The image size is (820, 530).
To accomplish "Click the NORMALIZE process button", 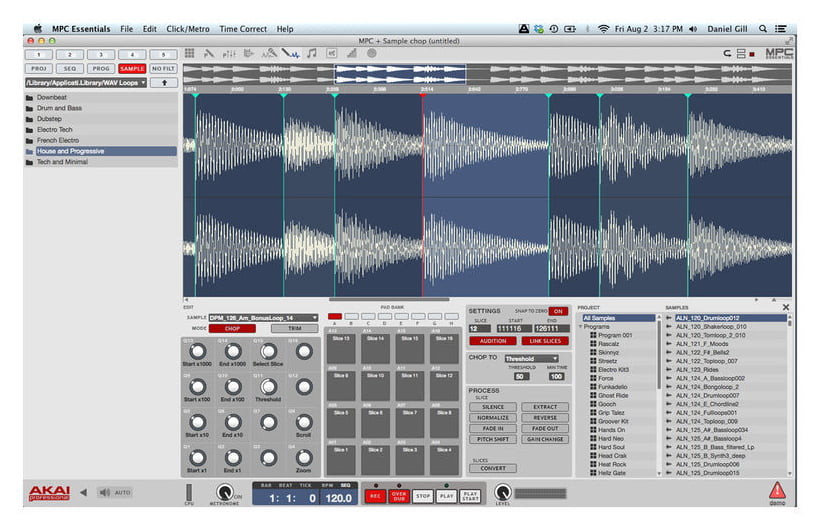I will pyautogui.click(x=493, y=418).
